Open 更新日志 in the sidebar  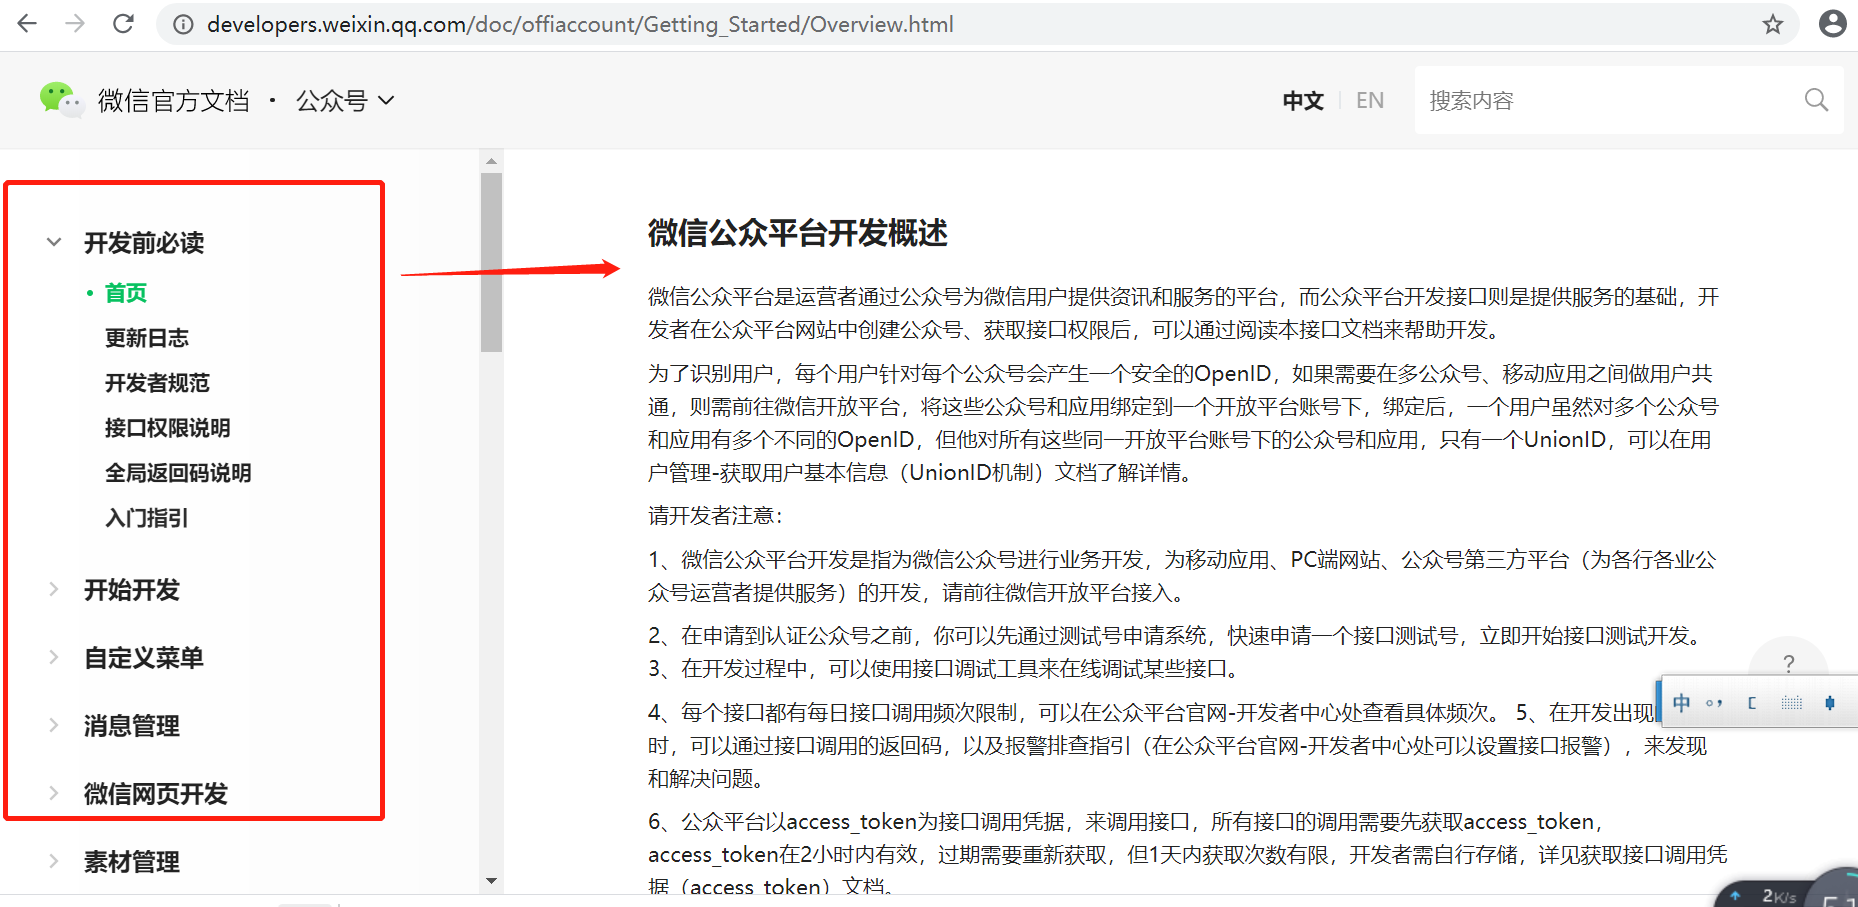pos(147,338)
